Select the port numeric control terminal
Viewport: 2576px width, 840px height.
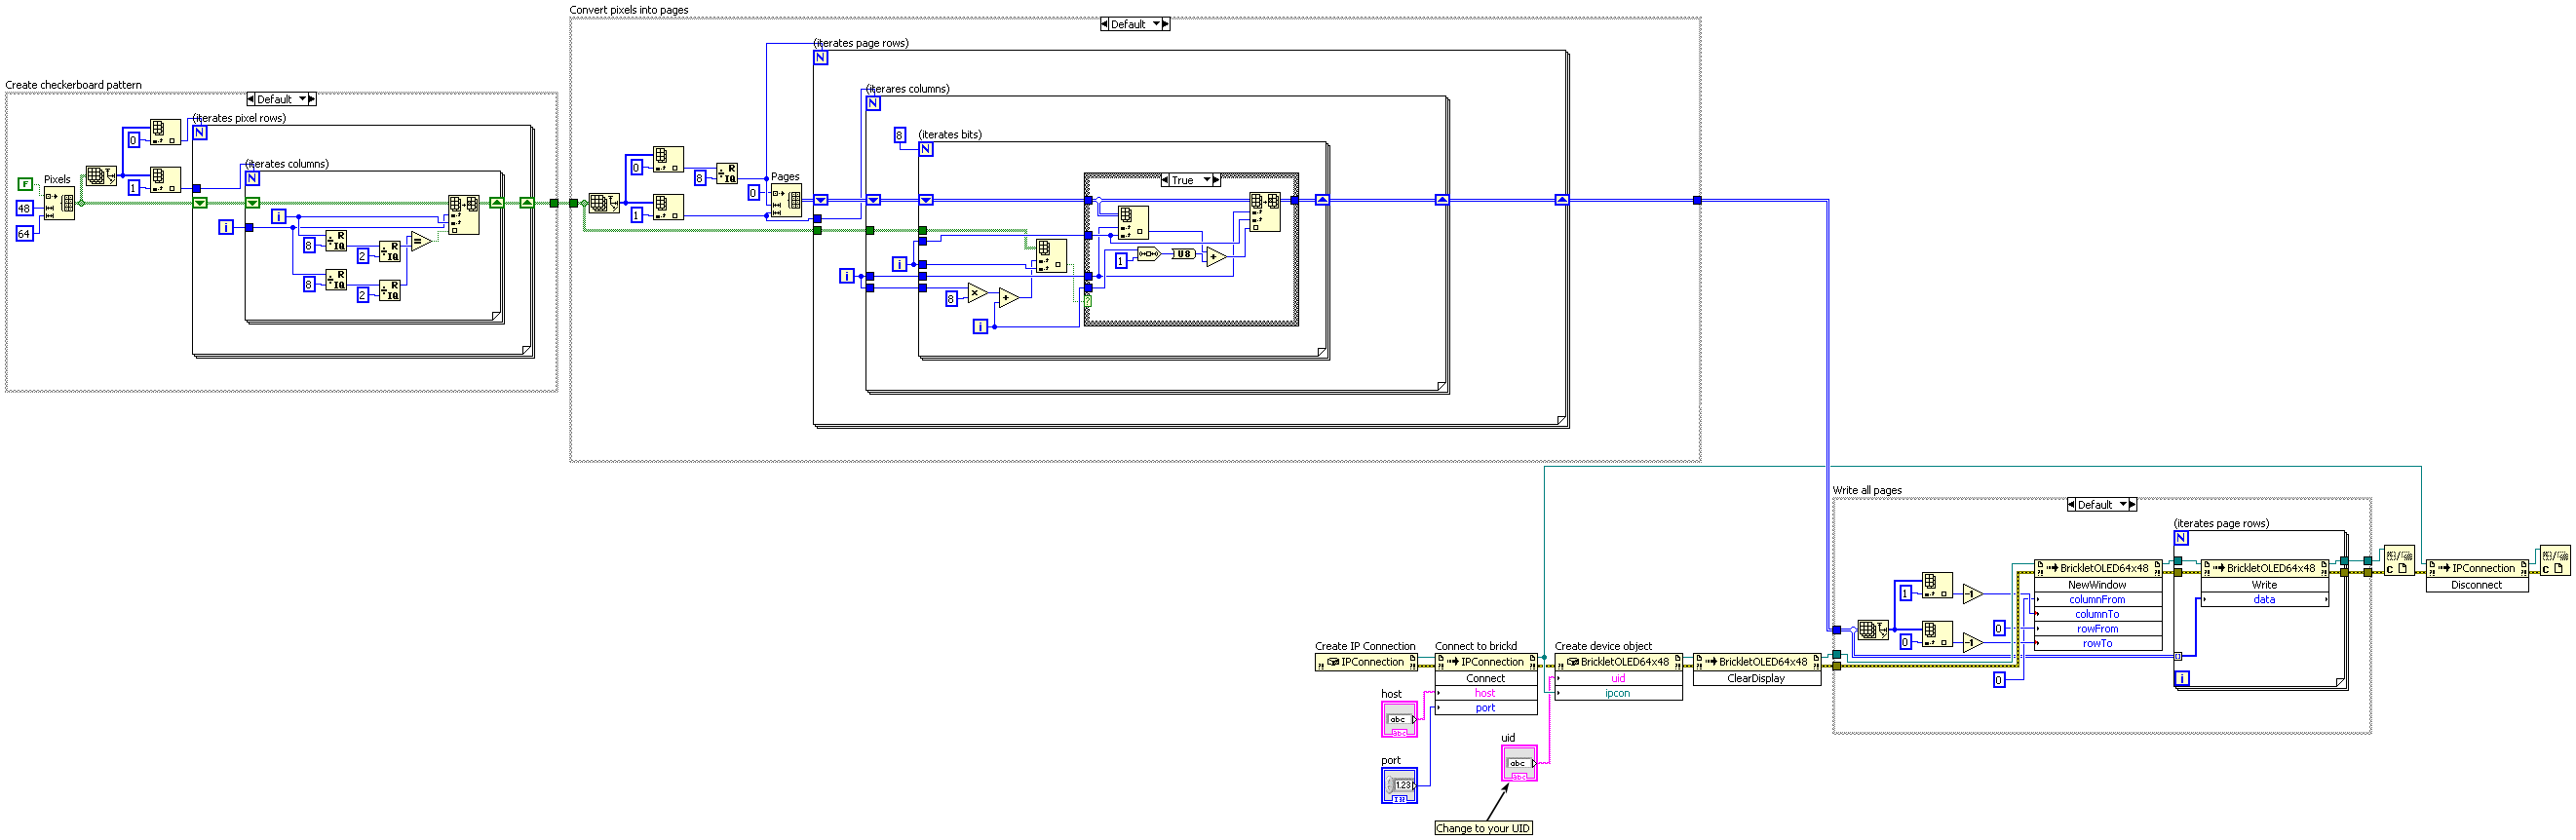[x=1399, y=785]
